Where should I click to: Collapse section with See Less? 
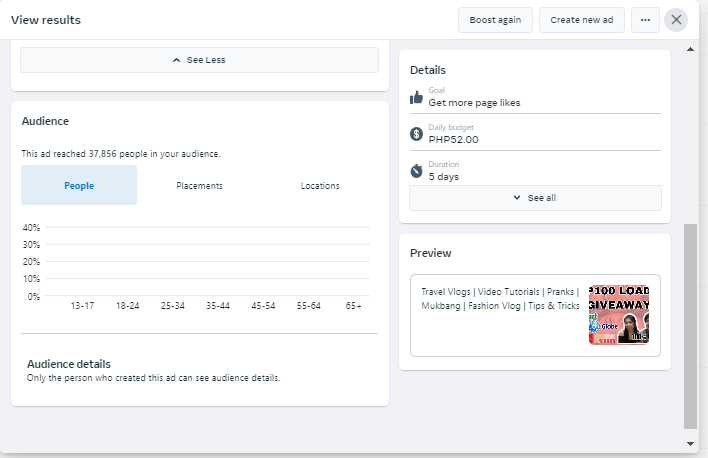click(200, 60)
